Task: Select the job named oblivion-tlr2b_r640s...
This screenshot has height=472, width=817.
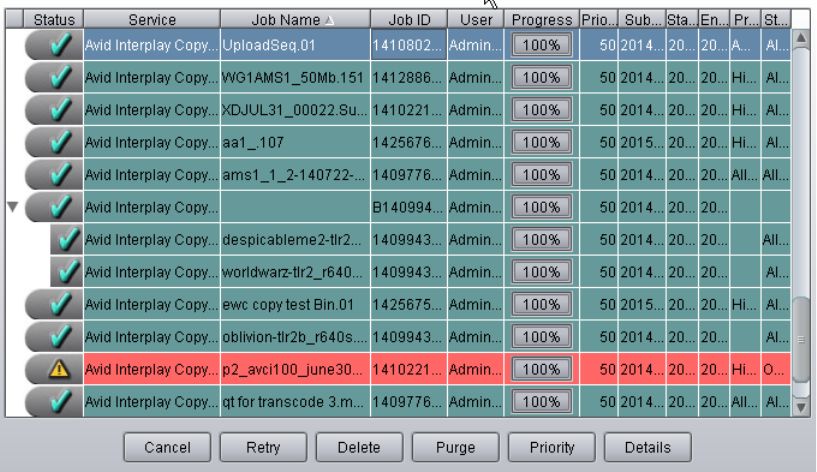Action: 295,337
